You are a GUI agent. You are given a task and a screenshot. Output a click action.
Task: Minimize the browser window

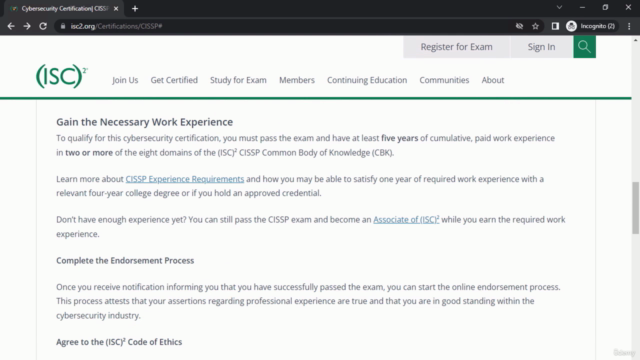pos(582,7)
